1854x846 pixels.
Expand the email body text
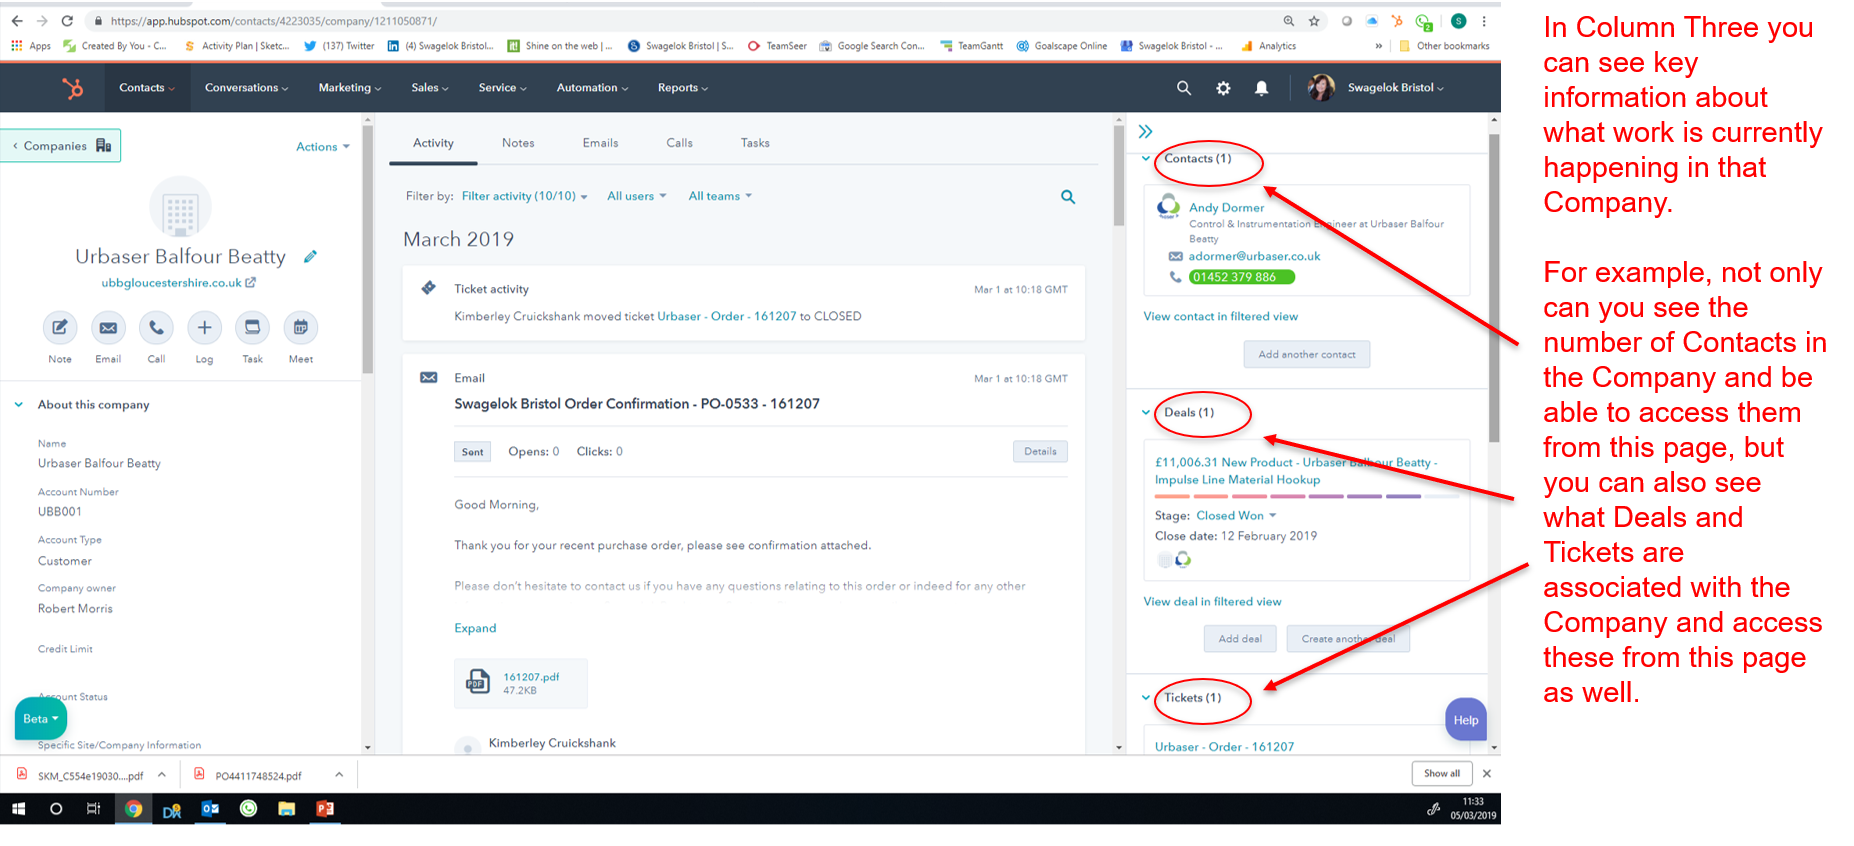coord(475,628)
